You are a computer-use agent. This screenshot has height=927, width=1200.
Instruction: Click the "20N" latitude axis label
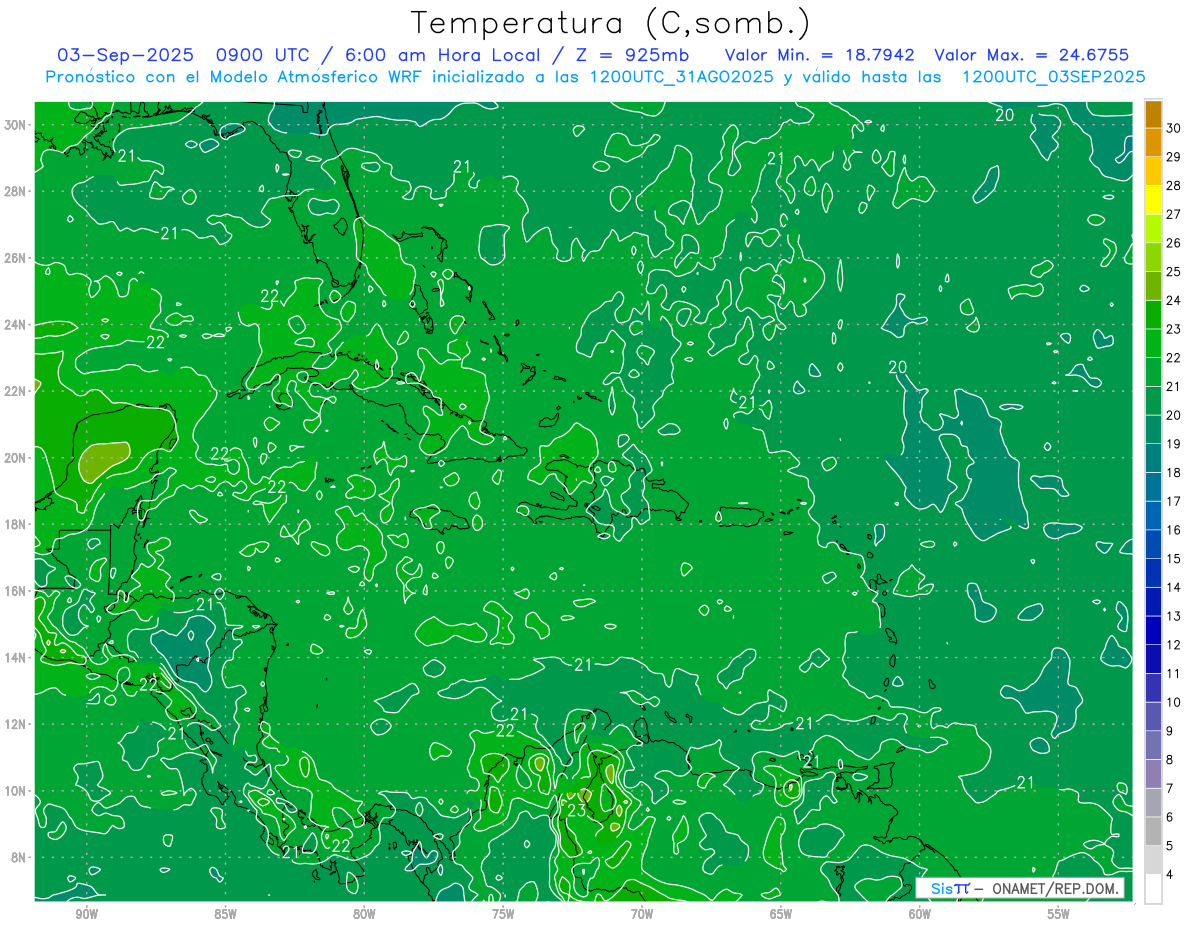(16, 457)
